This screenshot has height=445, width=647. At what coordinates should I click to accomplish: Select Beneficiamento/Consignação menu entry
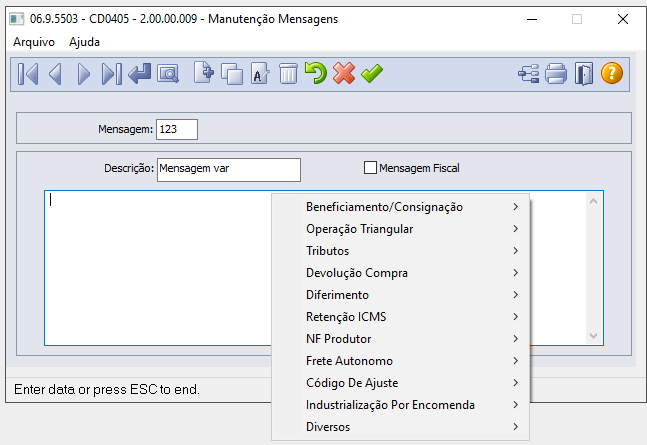[x=400, y=207]
